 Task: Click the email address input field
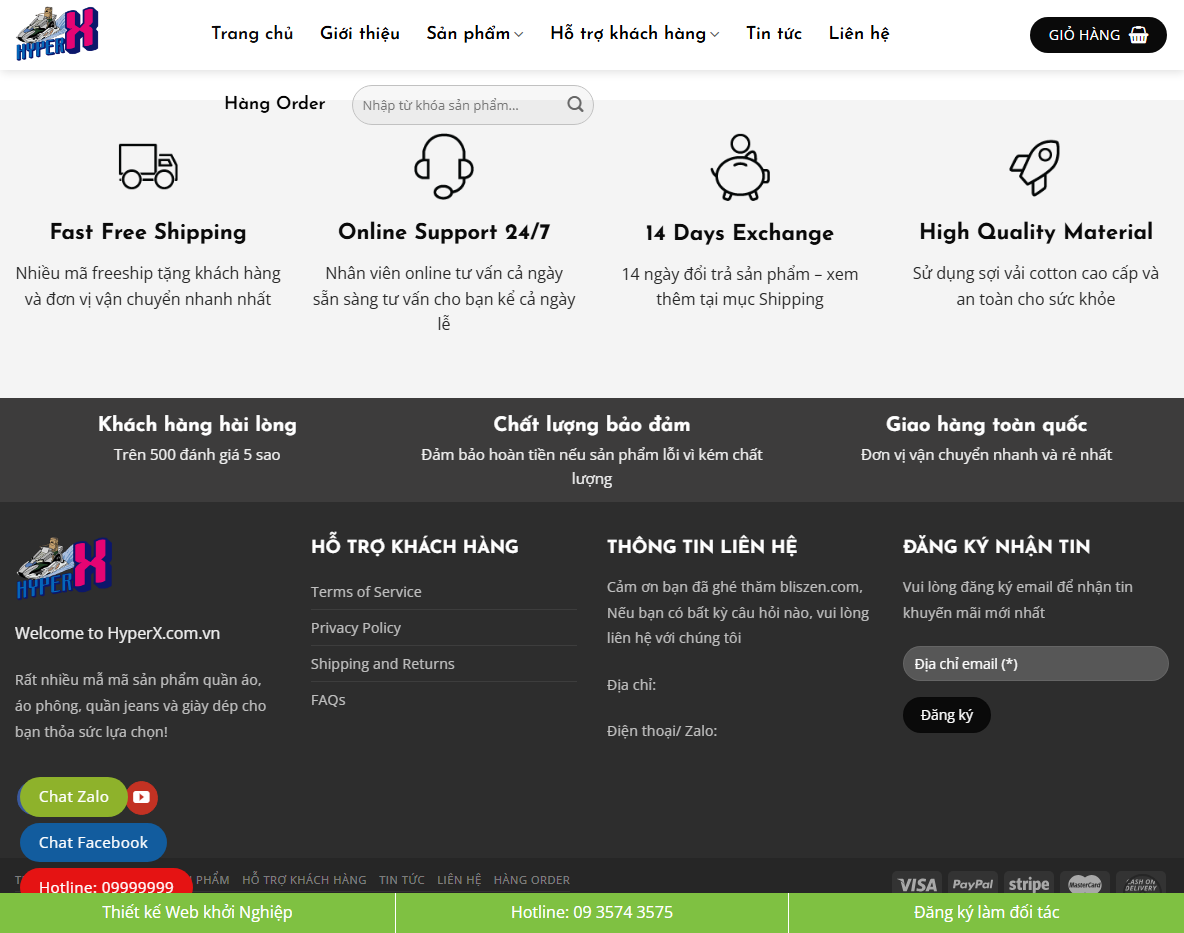click(1035, 663)
